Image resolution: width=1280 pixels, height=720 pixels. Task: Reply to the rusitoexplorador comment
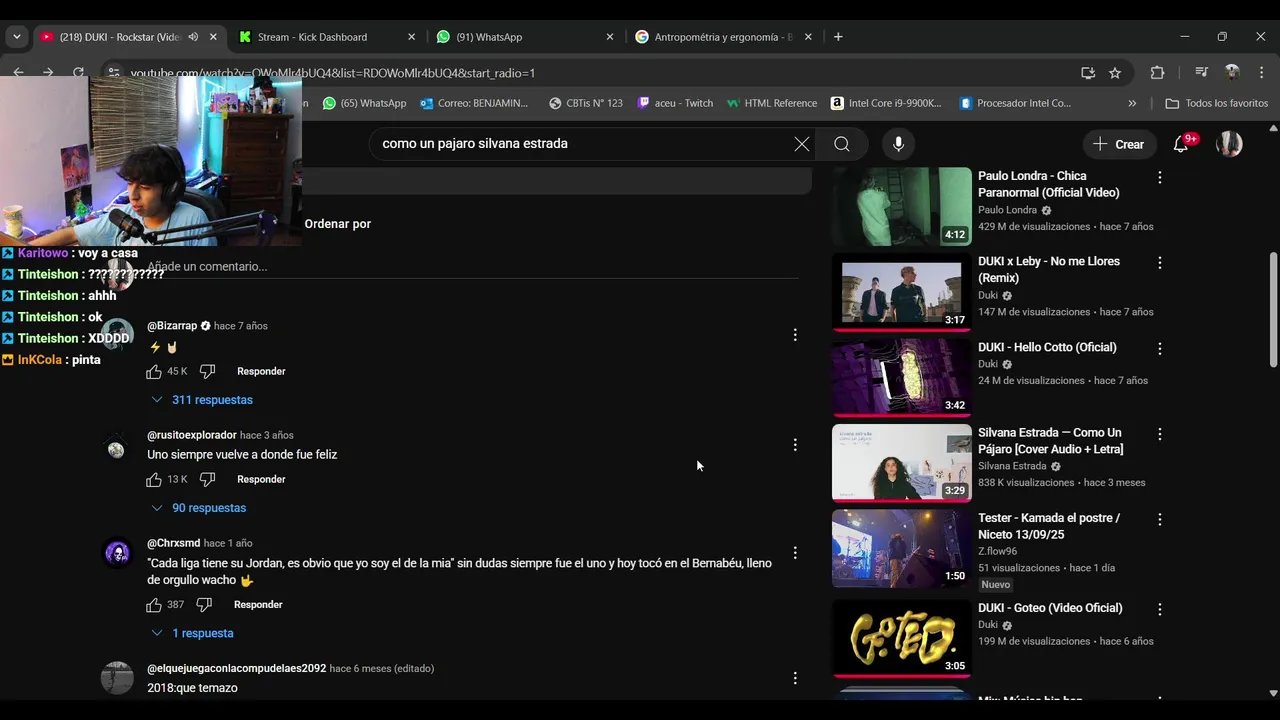261,479
